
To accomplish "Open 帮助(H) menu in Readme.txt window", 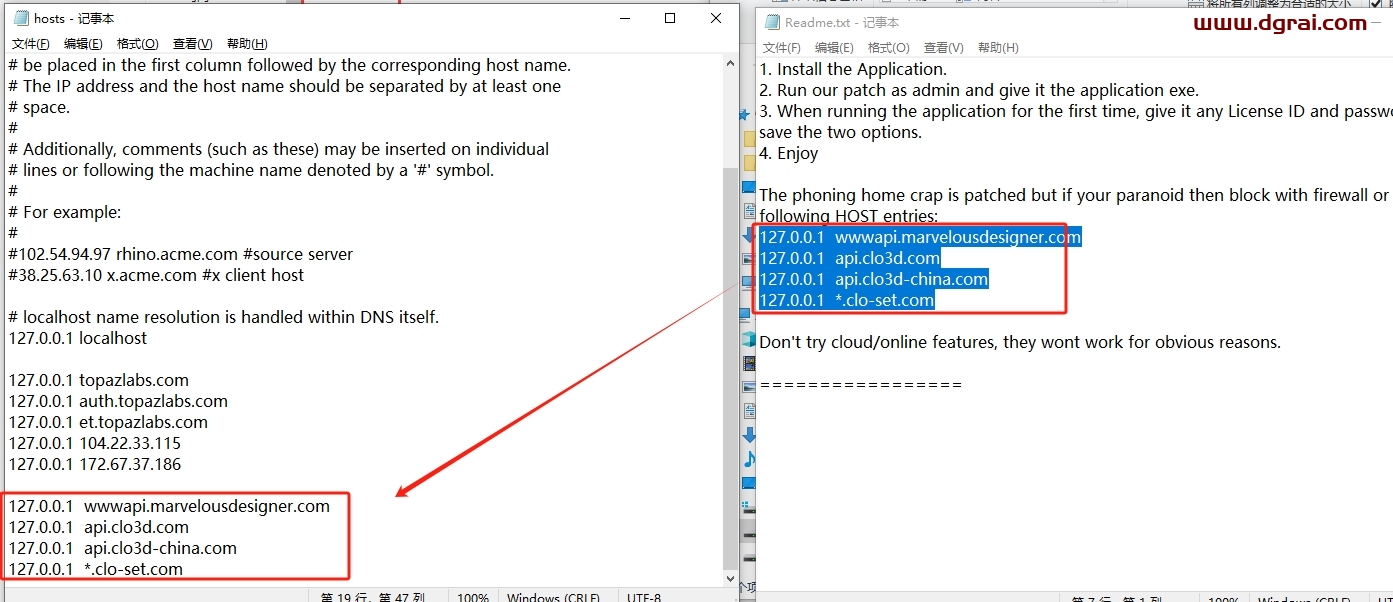I will click(x=998, y=47).
